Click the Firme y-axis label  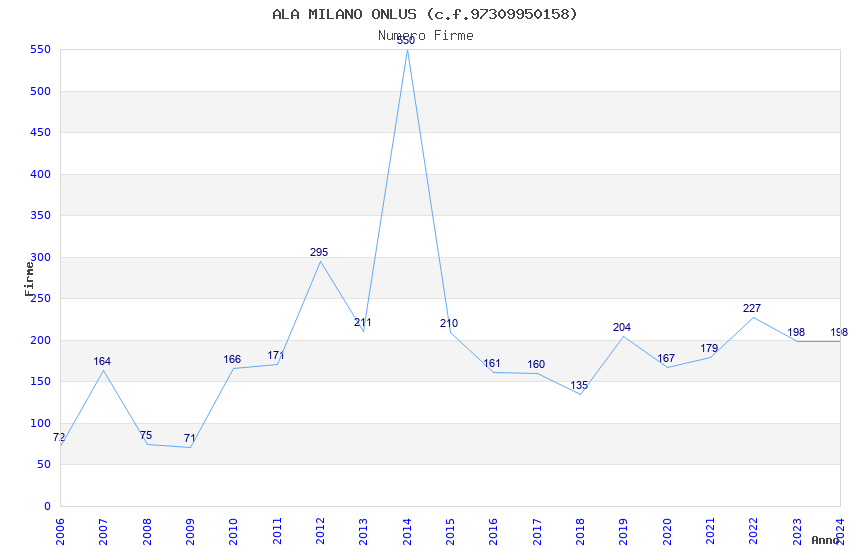pyautogui.click(x=29, y=279)
